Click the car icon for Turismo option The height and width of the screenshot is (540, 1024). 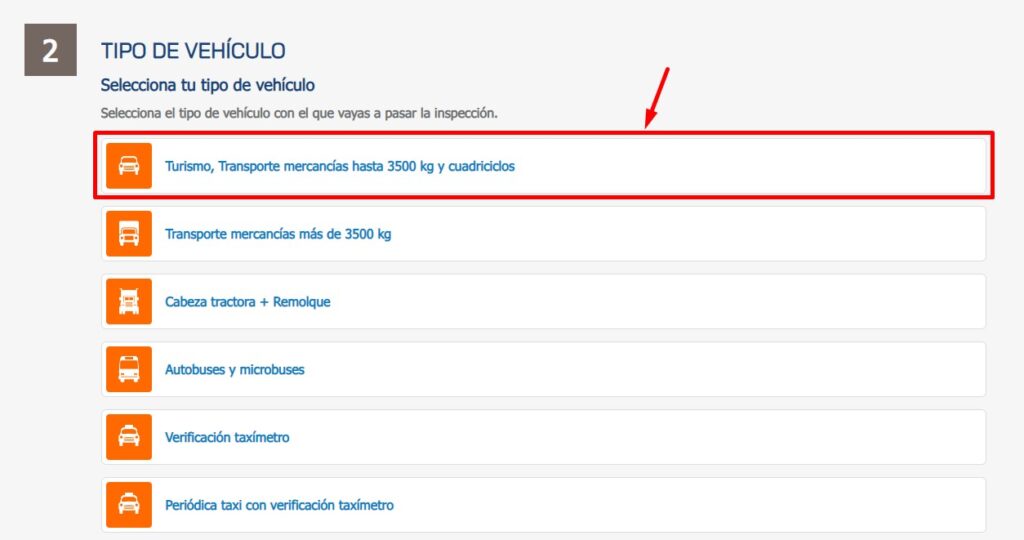point(129,166)
